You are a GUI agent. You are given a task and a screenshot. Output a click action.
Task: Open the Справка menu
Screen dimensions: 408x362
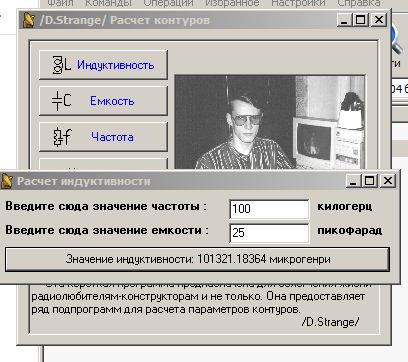click(359, 3)
